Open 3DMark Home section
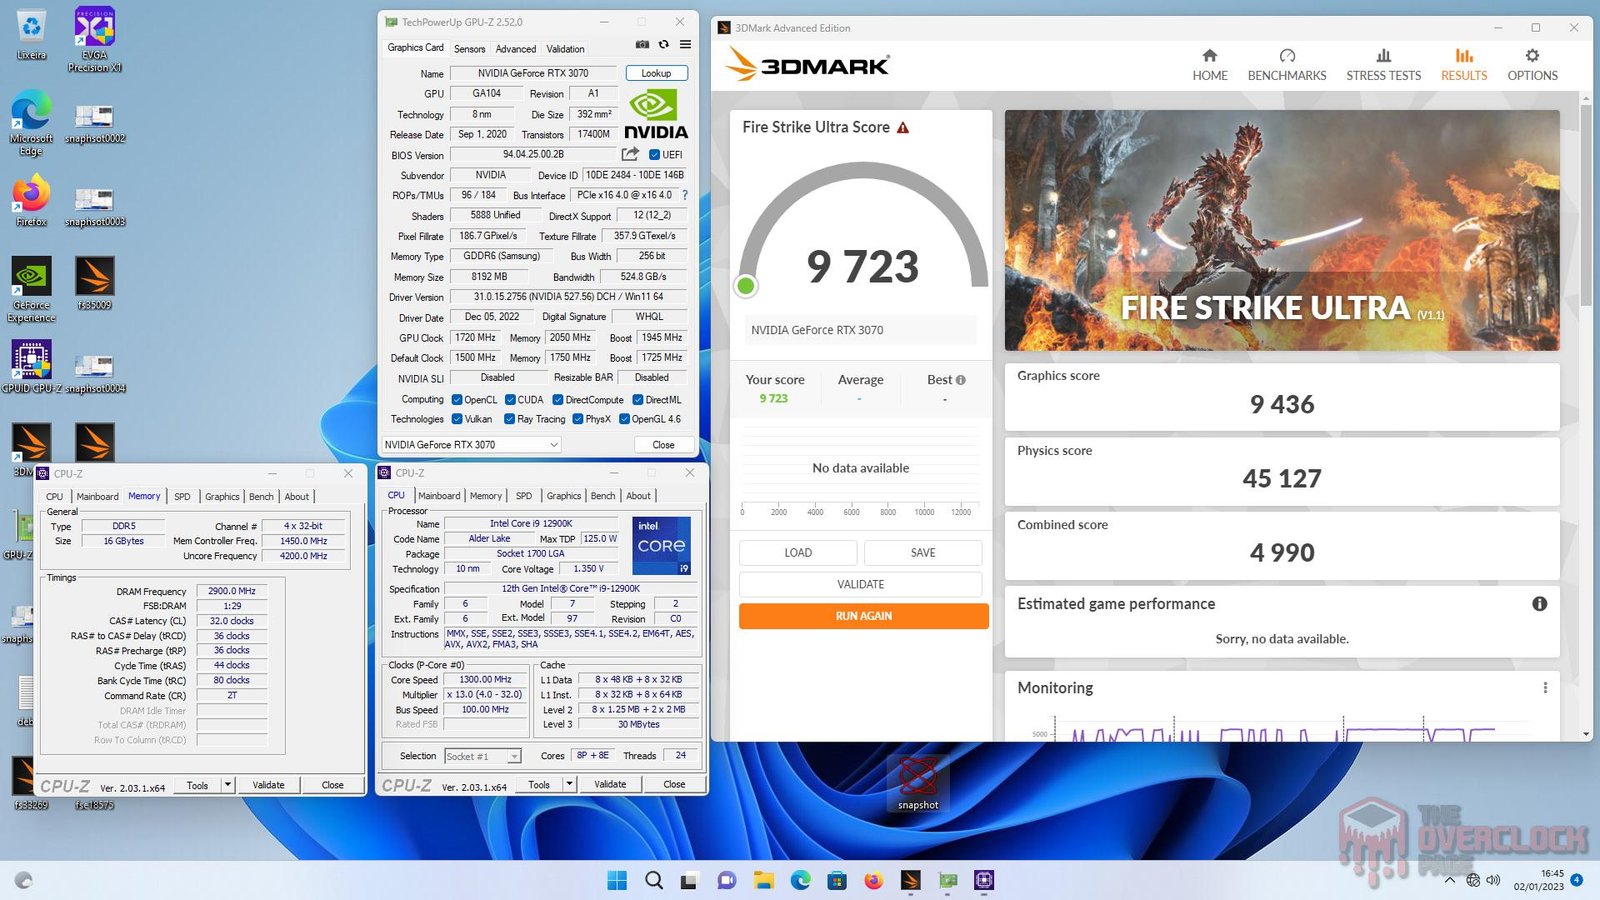The width and height of the screenshot is (1600, 900). point(1210,65)
